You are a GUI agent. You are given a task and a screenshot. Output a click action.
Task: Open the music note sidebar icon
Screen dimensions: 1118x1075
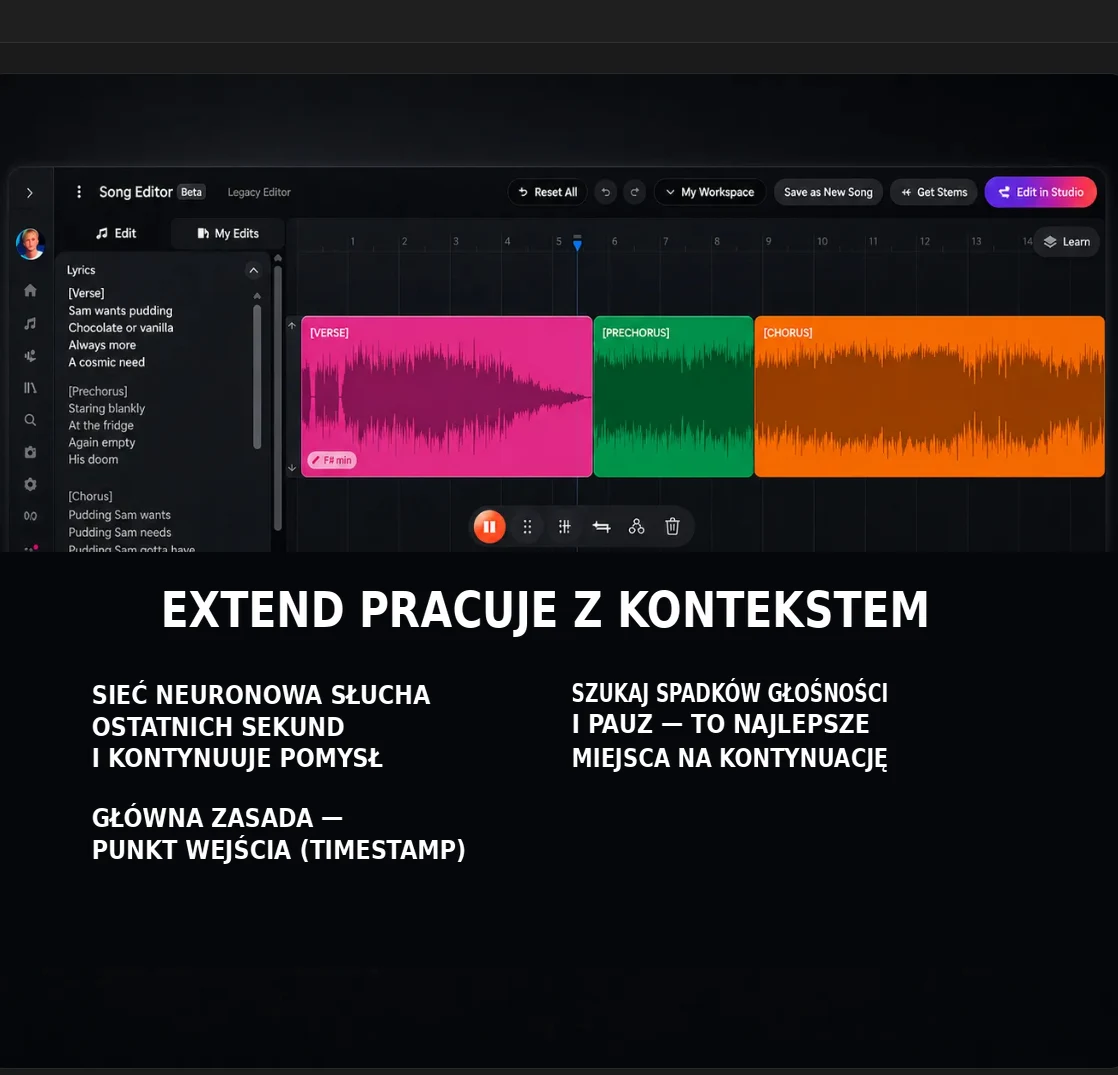[x=30, y=324]
